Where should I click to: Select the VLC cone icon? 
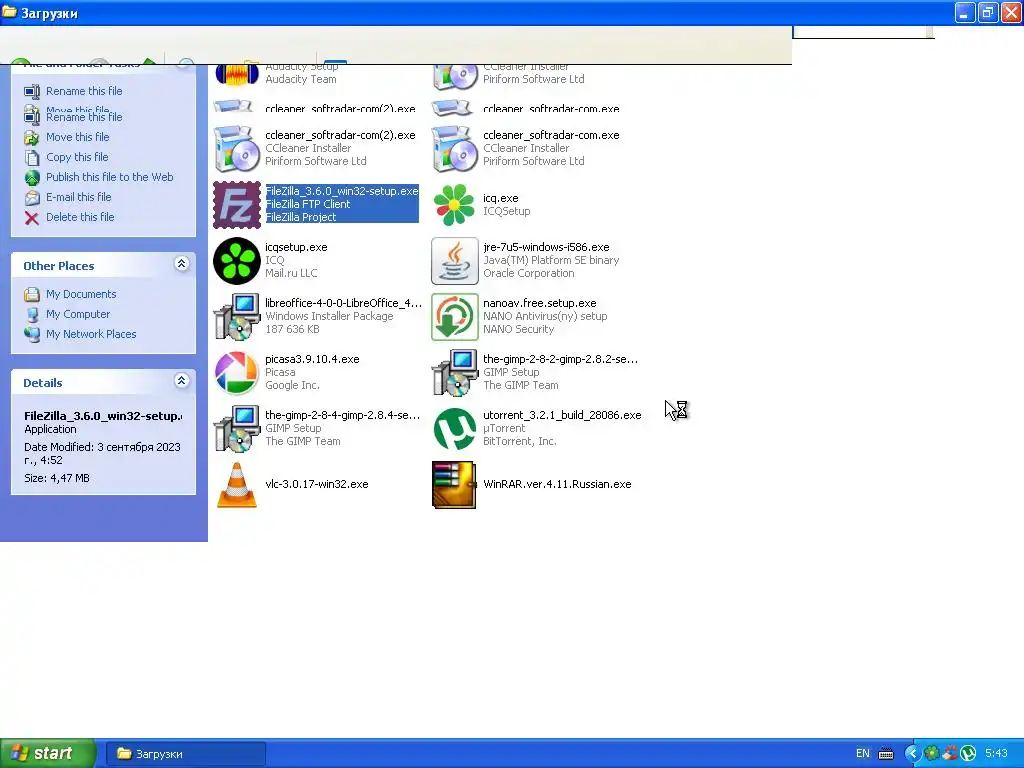pos(237,485)
